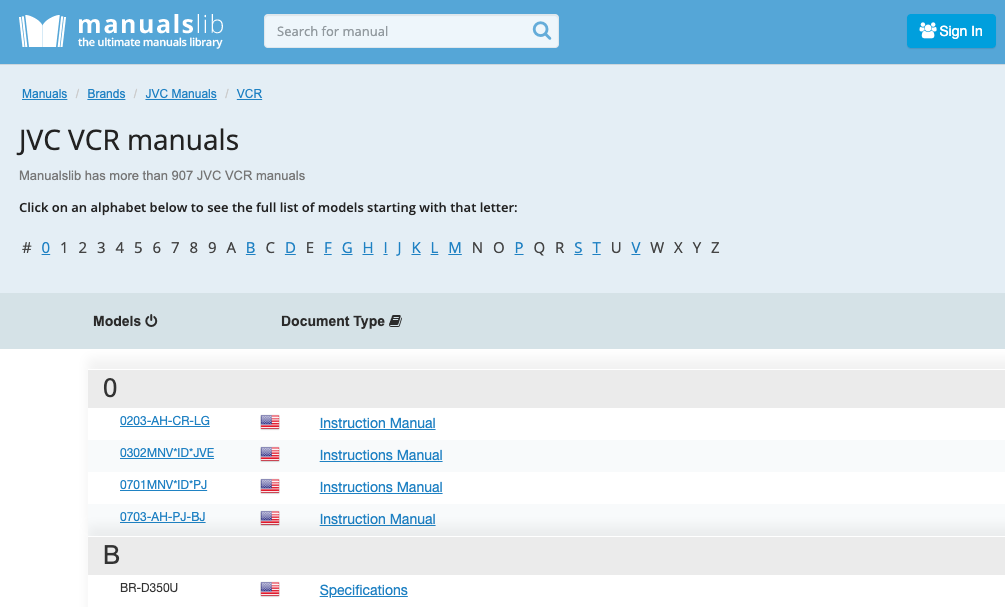Click the US flag for 0703-AH-PJ-BJ
This screenshot has width=1005, height=607.
click(x=270, y=518)
